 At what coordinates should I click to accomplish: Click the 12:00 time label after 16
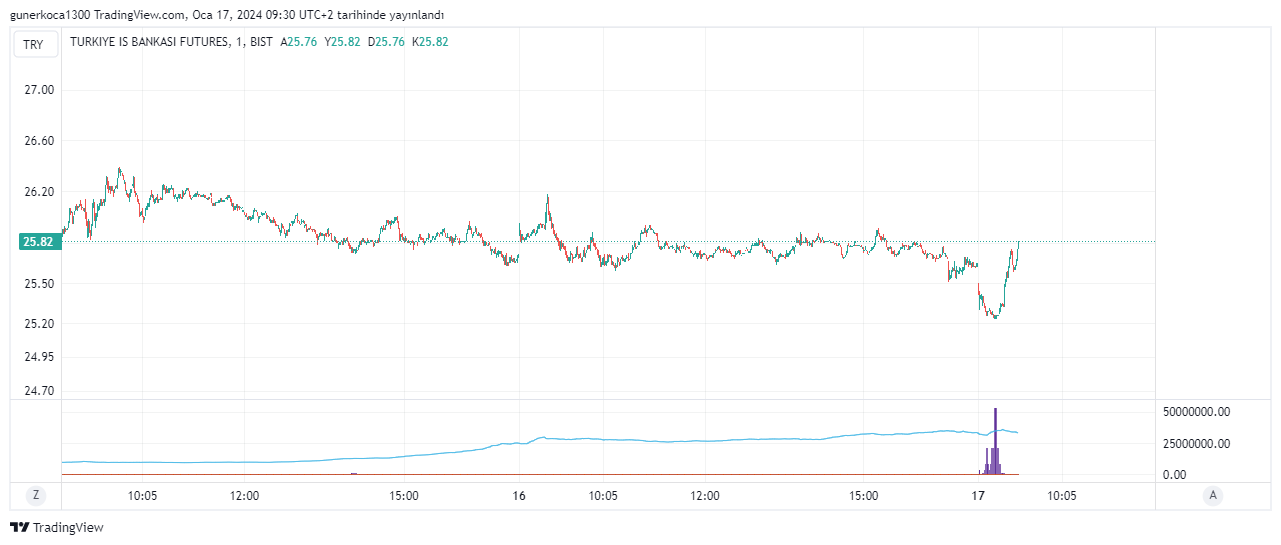[x=705, y=495]
